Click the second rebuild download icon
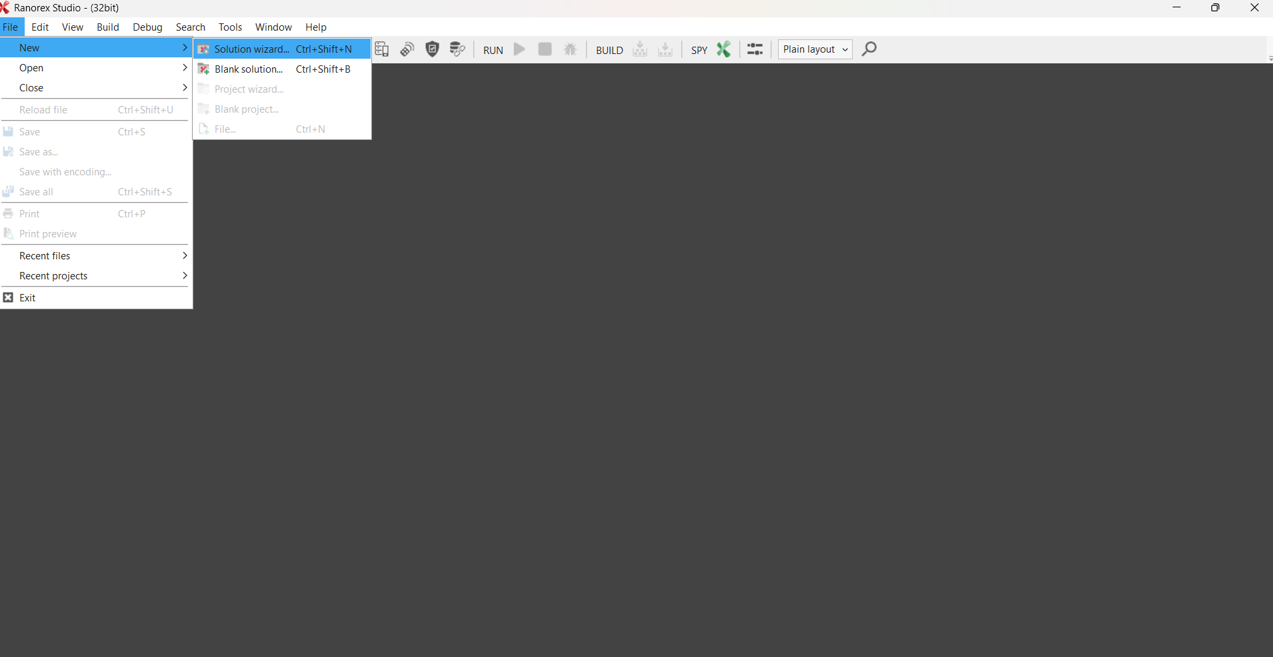Screen dimensions: 1273x657 665,49
